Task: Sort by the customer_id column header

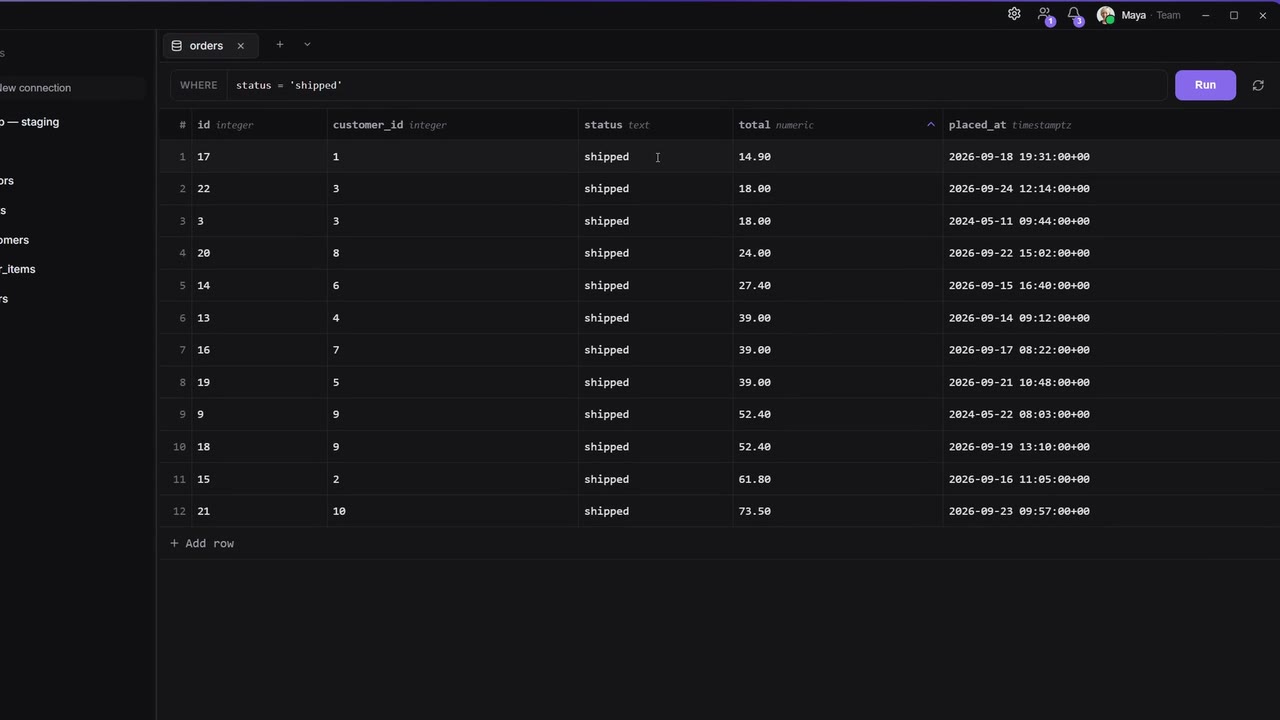Action: [452, 125]
